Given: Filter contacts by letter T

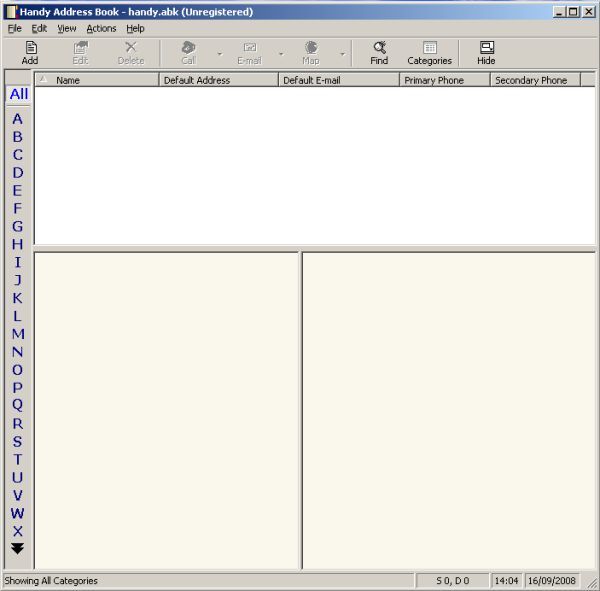Looking at the screenshot, I should point(18,459).
